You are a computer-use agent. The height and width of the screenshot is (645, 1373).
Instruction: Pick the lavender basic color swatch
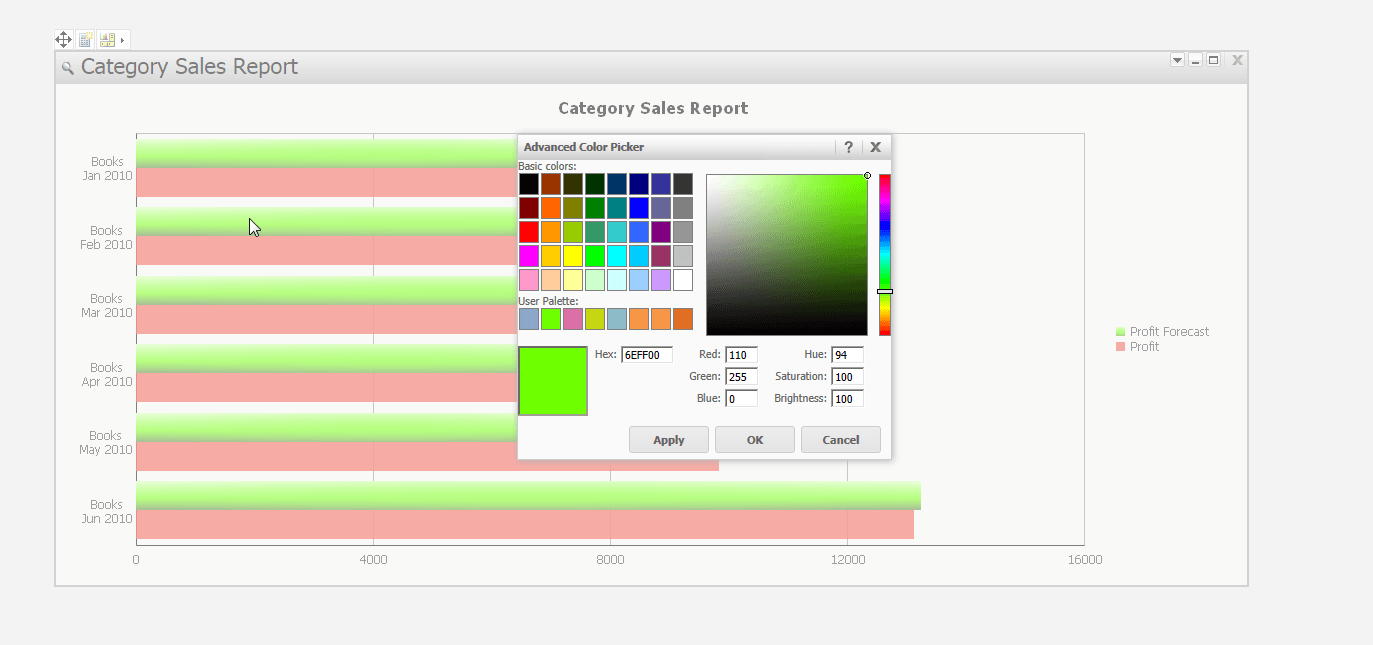click(661, 280)
